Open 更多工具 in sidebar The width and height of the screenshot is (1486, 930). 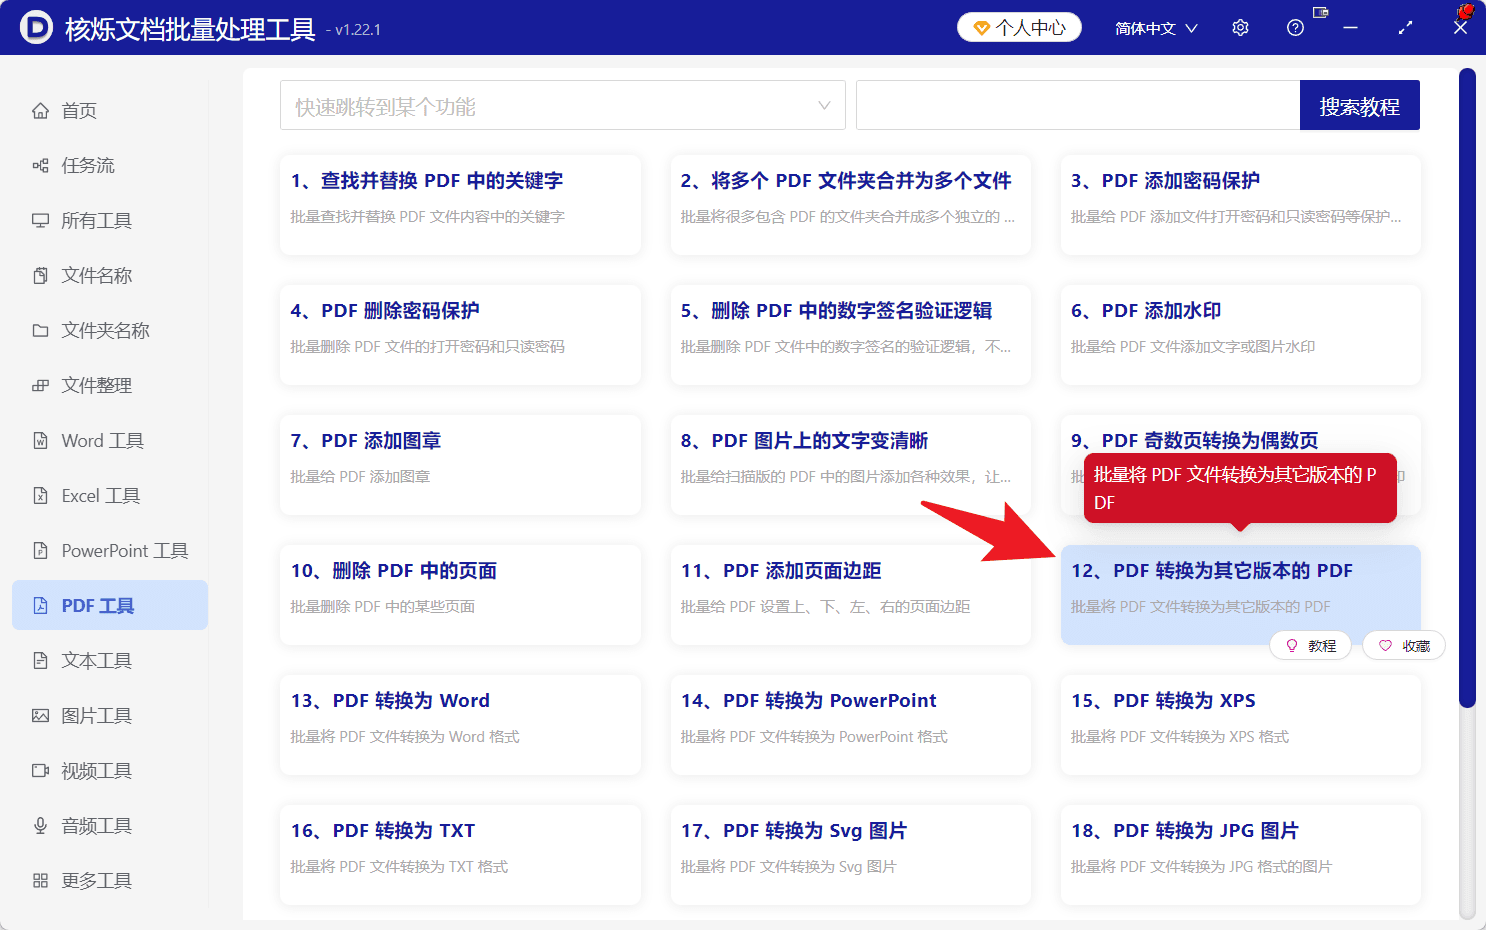pos(110,881)
